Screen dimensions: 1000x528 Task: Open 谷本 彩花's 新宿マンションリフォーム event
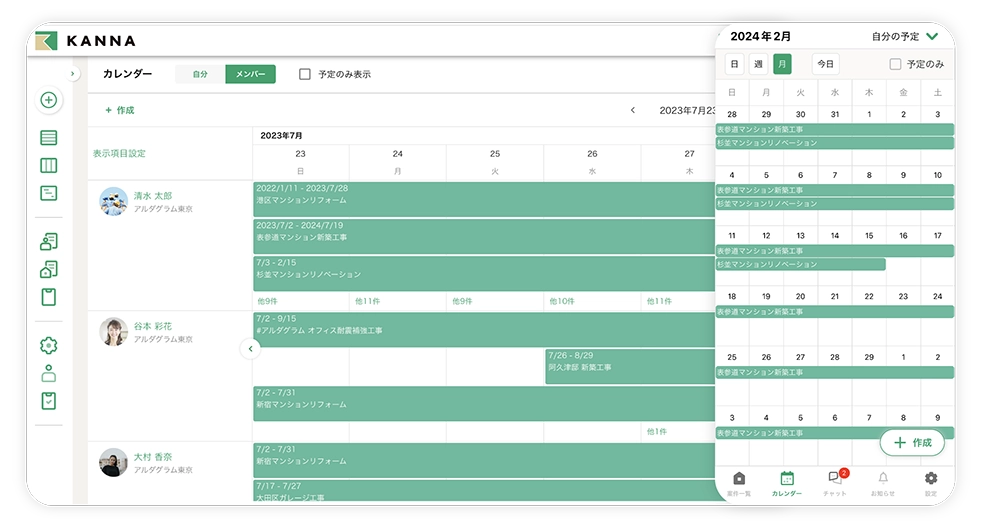pos(483,404)
